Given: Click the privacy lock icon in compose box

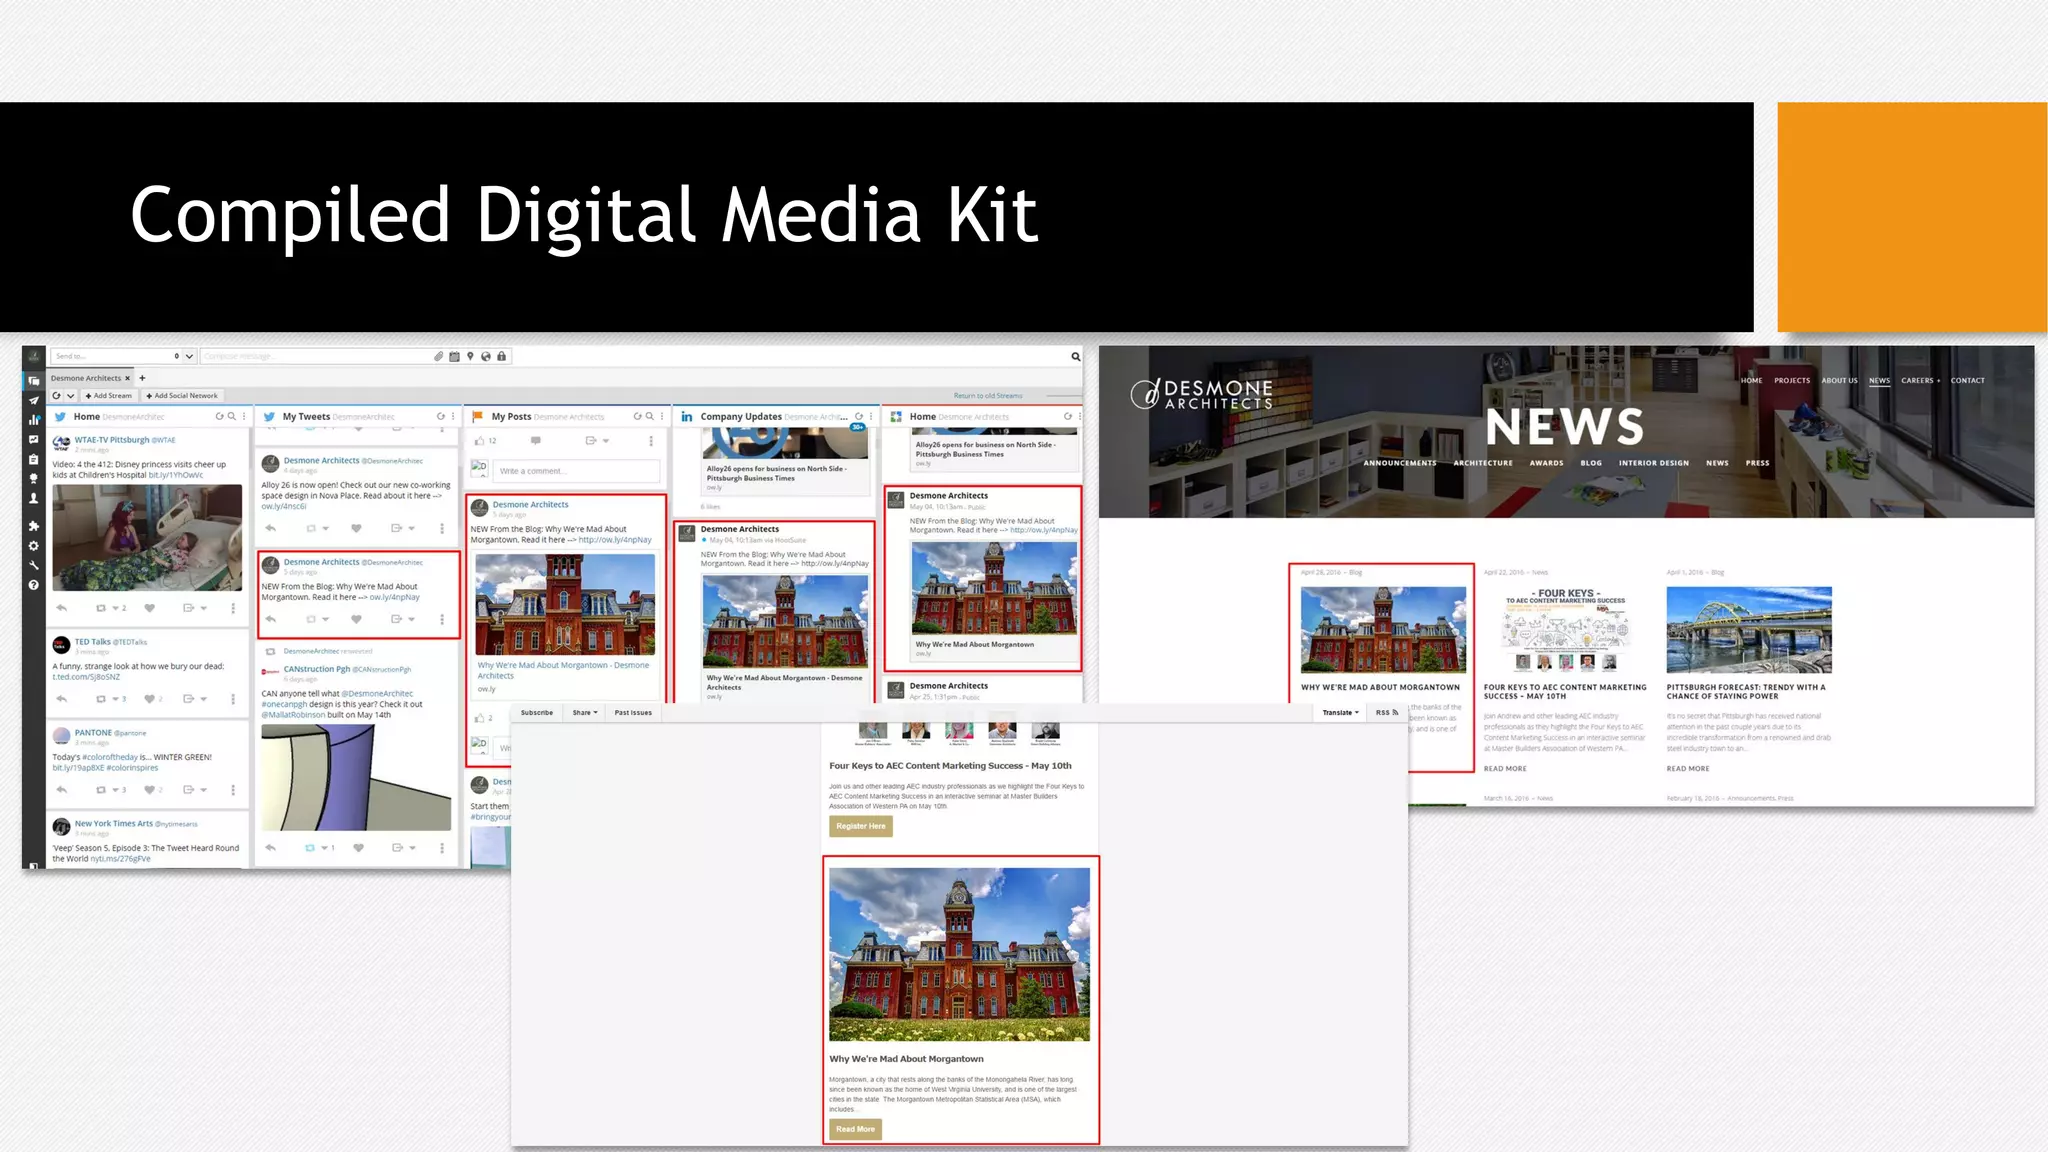Looking at the screenshot, I should click(502, 357).
